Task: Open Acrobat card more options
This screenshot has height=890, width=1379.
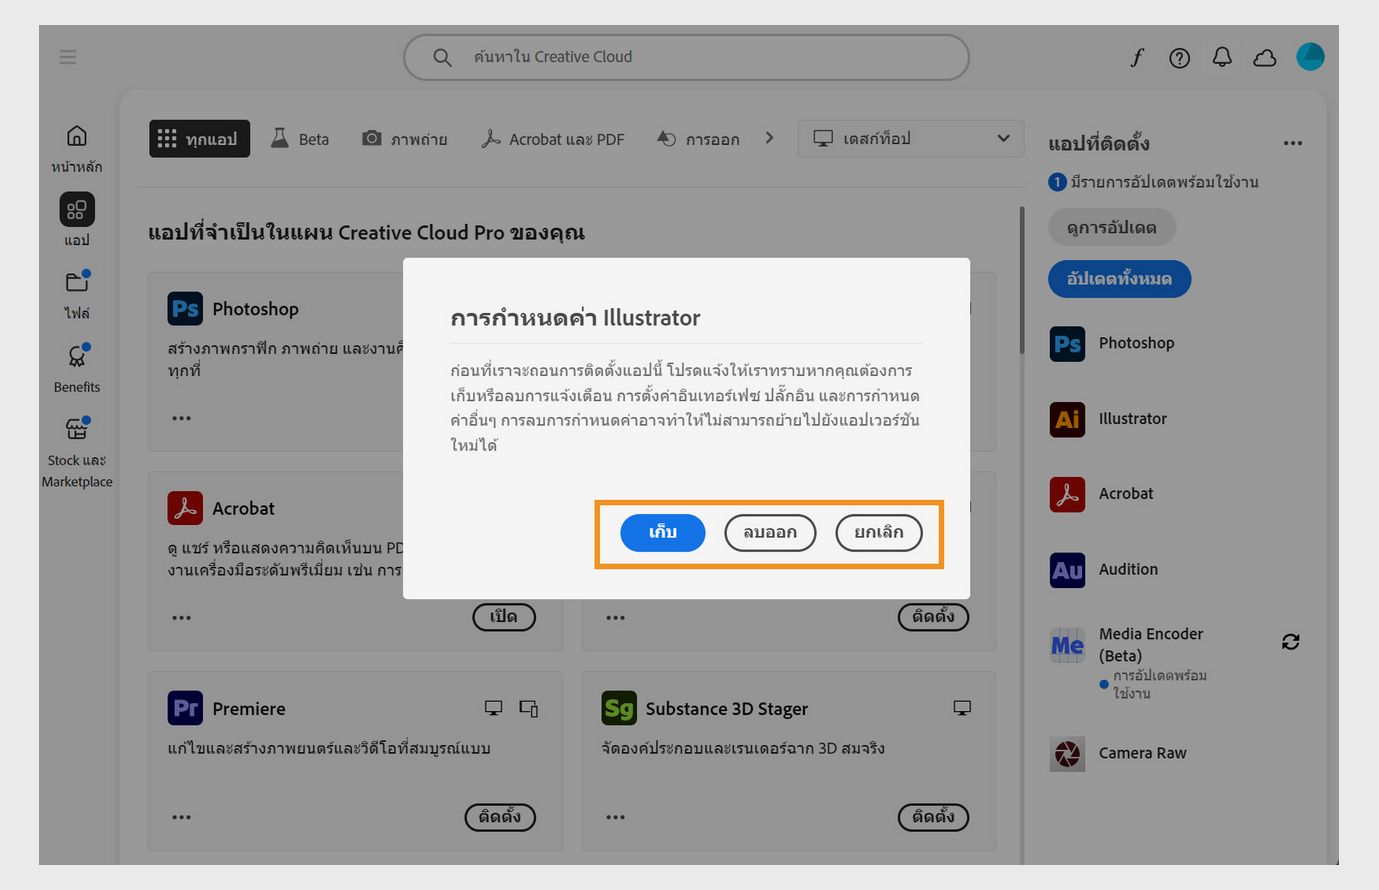Action: pos(181,618)
